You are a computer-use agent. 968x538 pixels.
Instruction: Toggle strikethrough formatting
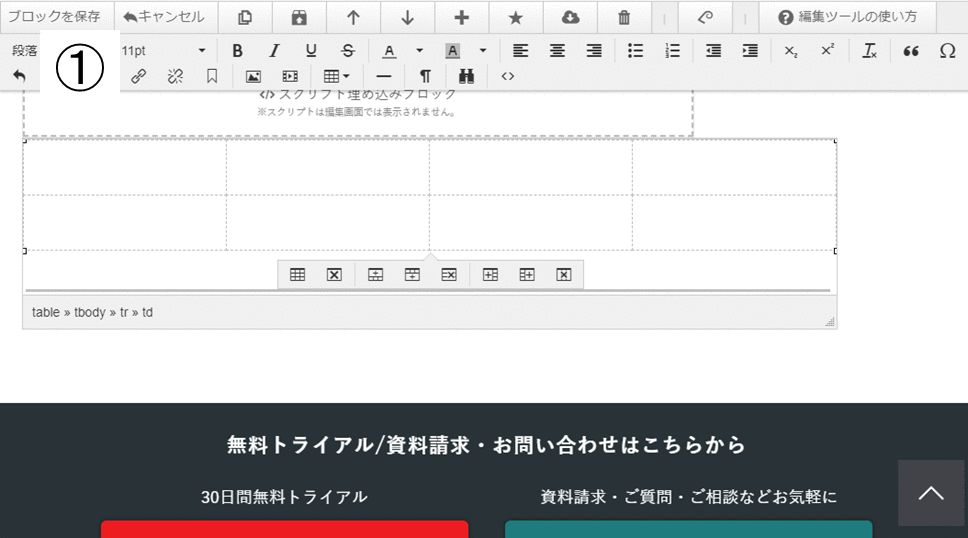tap(348, 51)
